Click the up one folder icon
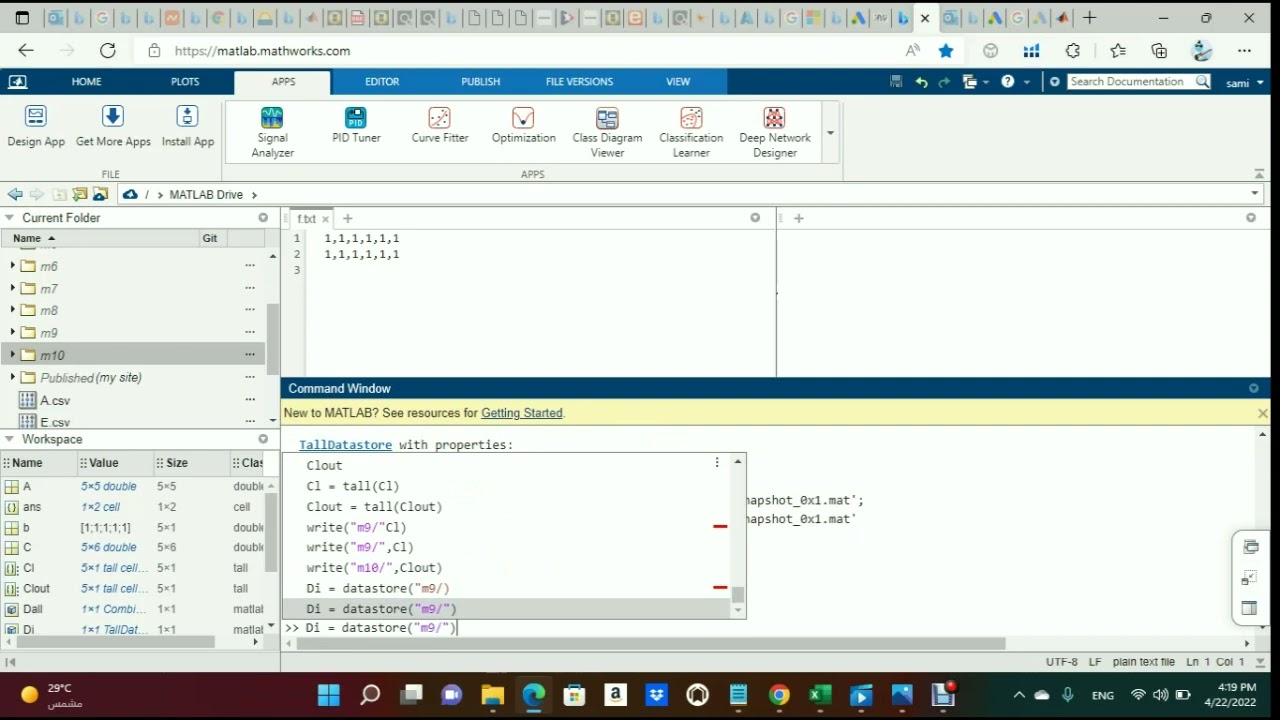Screen dimensions: 1280x720 (x=59, y=194)
